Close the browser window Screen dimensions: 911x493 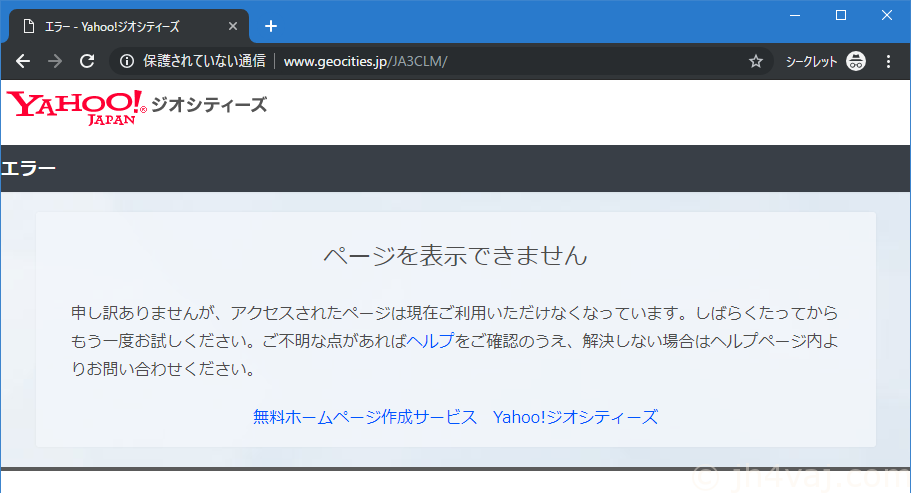(887, 15)
